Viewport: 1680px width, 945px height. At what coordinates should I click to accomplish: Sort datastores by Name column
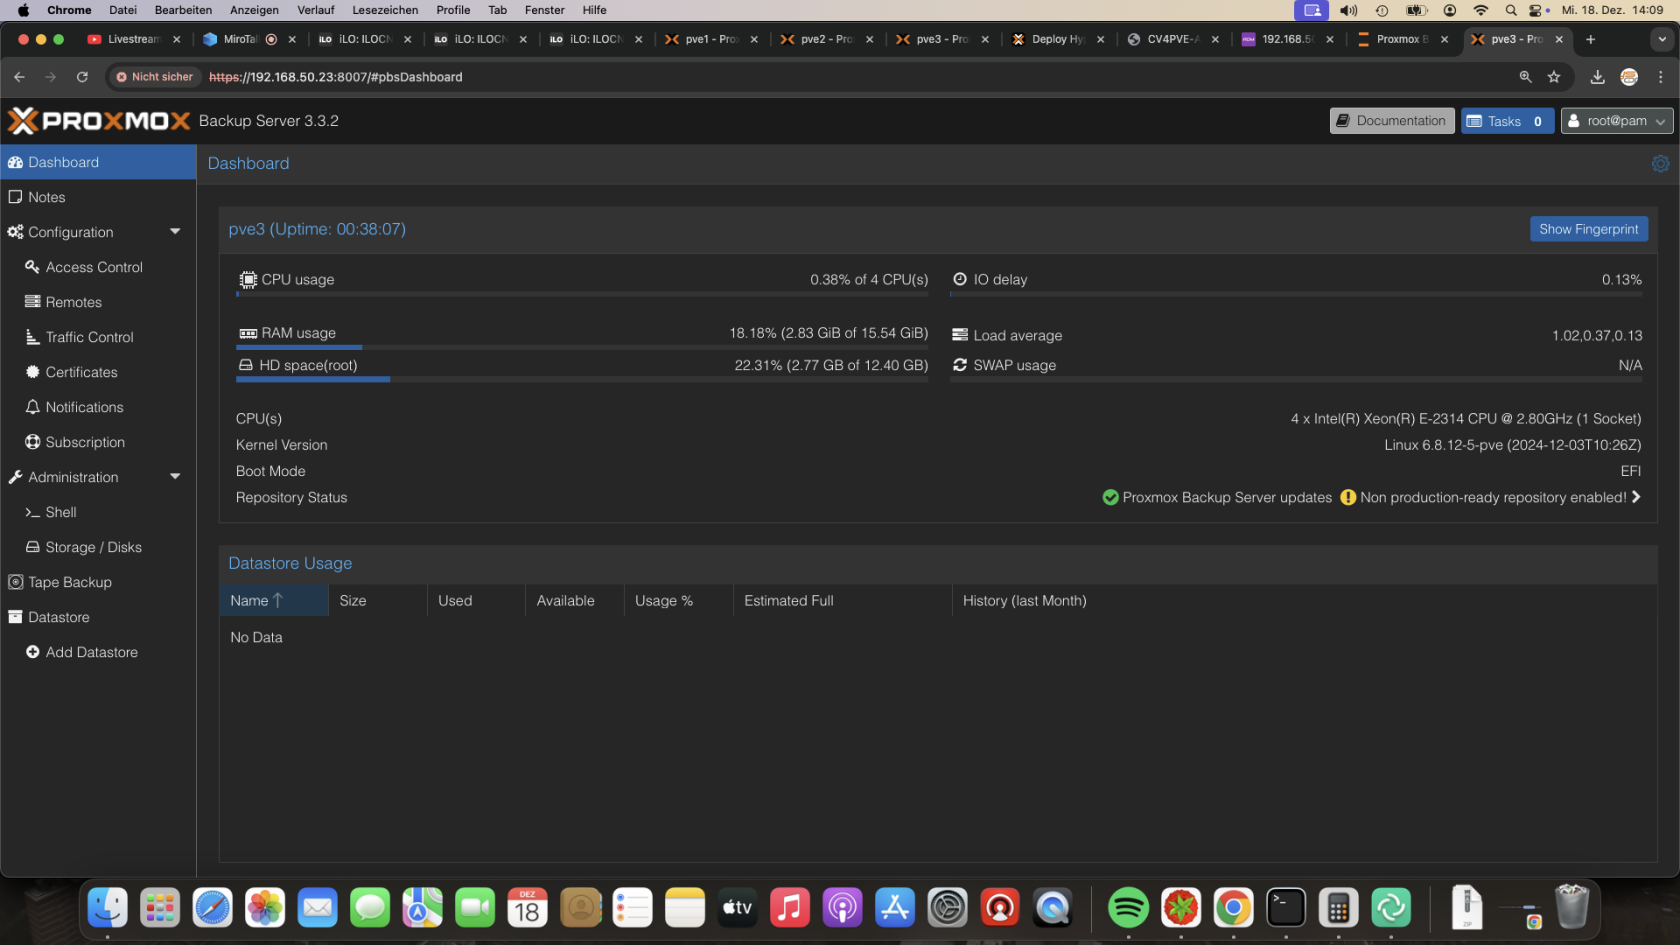pos(273,600)
